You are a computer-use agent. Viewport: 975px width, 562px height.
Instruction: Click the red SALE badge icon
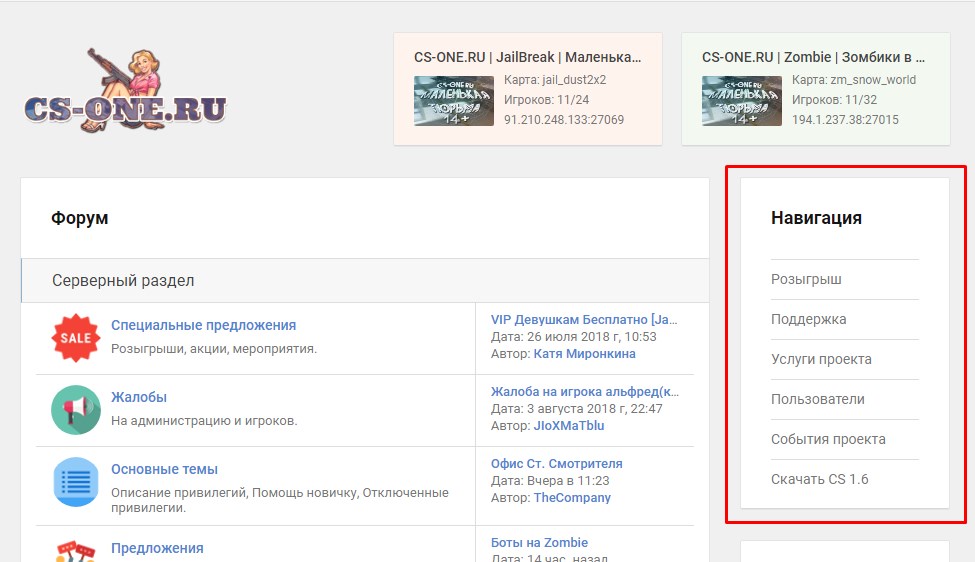[x=76, y=338]
